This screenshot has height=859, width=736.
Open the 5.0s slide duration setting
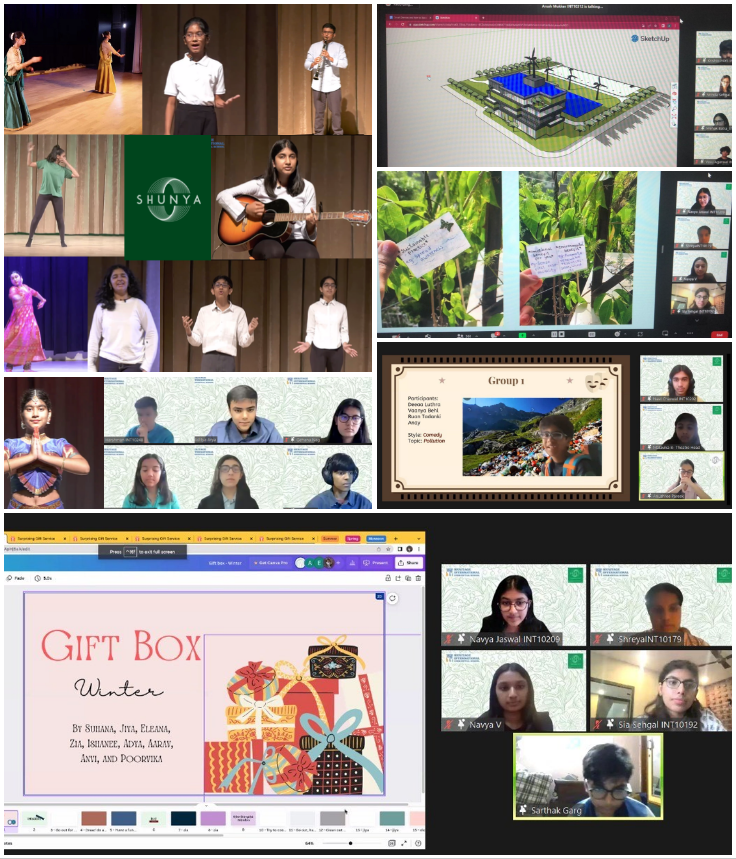click(x=44, y=578)
